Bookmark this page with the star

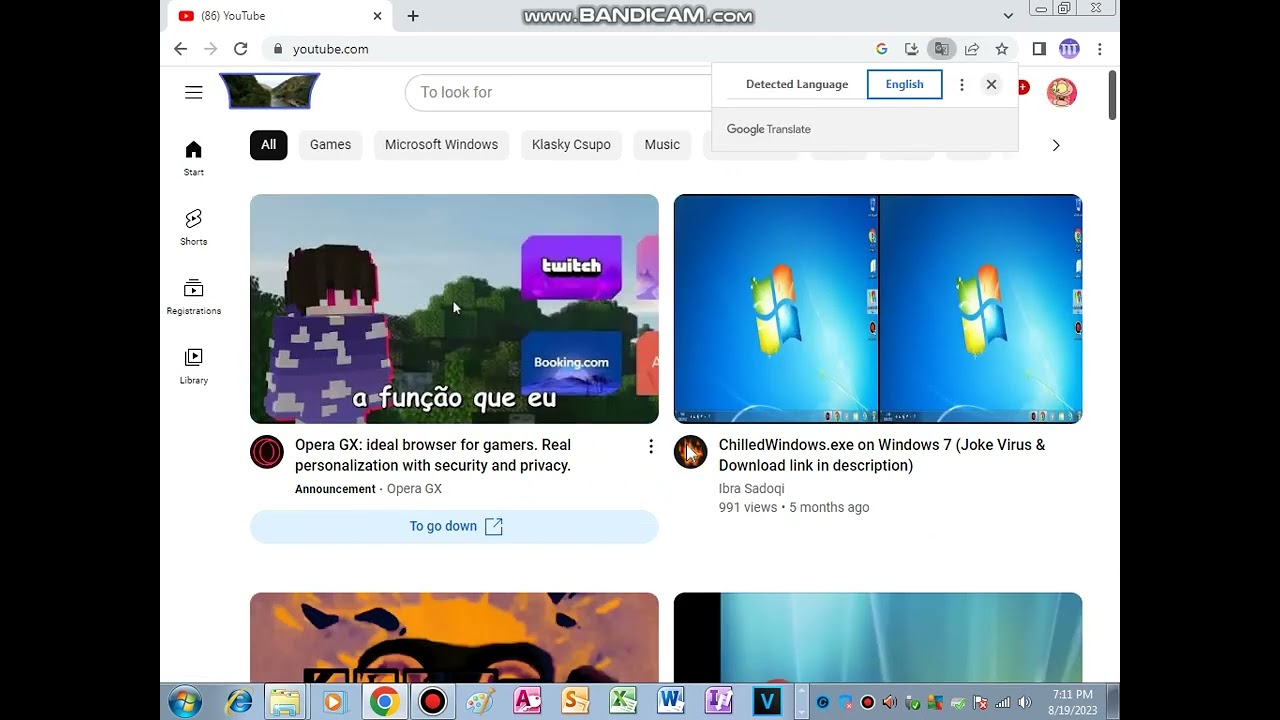(1001, 49)
